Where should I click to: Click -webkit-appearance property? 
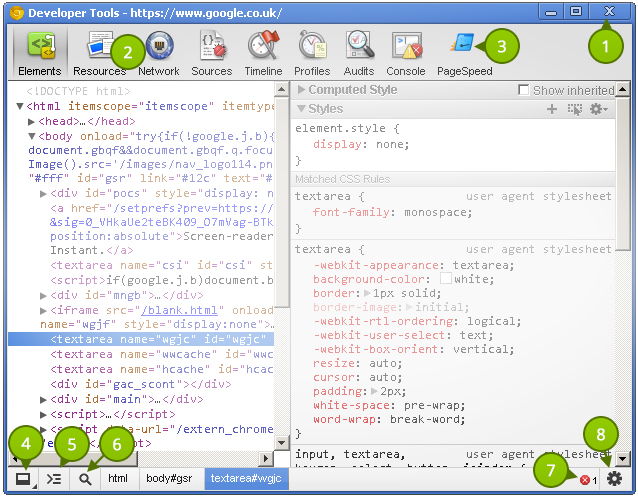tap(413, 265)
